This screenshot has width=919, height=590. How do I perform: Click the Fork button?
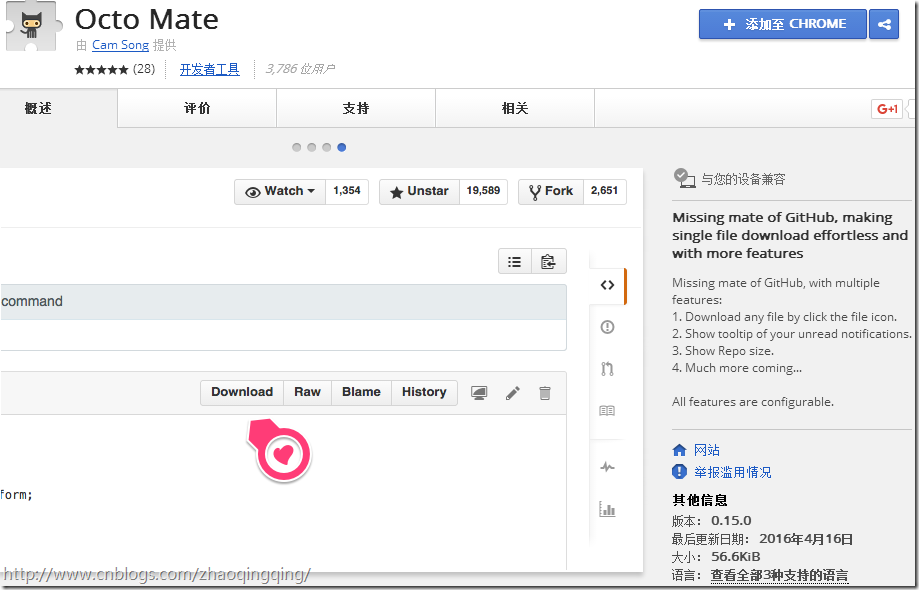(551, 192)
